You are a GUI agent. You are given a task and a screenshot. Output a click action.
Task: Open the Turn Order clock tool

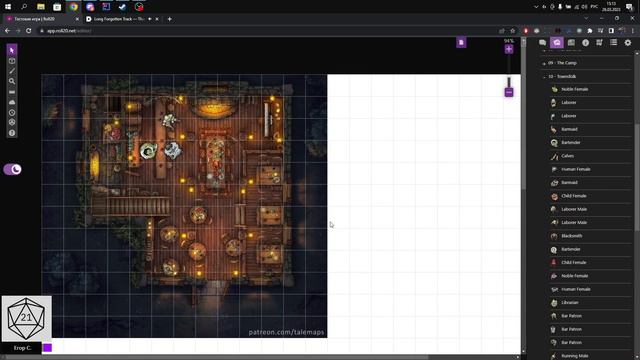pyautogui.click(x=12, y=112)
